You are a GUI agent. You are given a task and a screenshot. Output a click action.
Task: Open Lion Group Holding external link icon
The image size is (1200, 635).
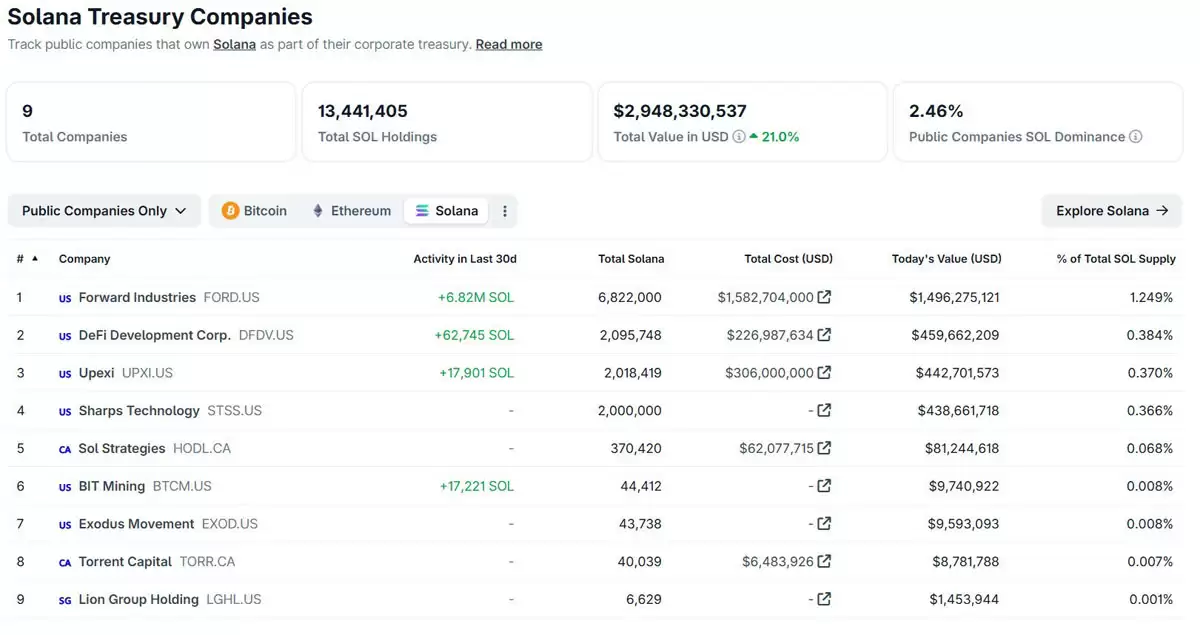[824, 599]
